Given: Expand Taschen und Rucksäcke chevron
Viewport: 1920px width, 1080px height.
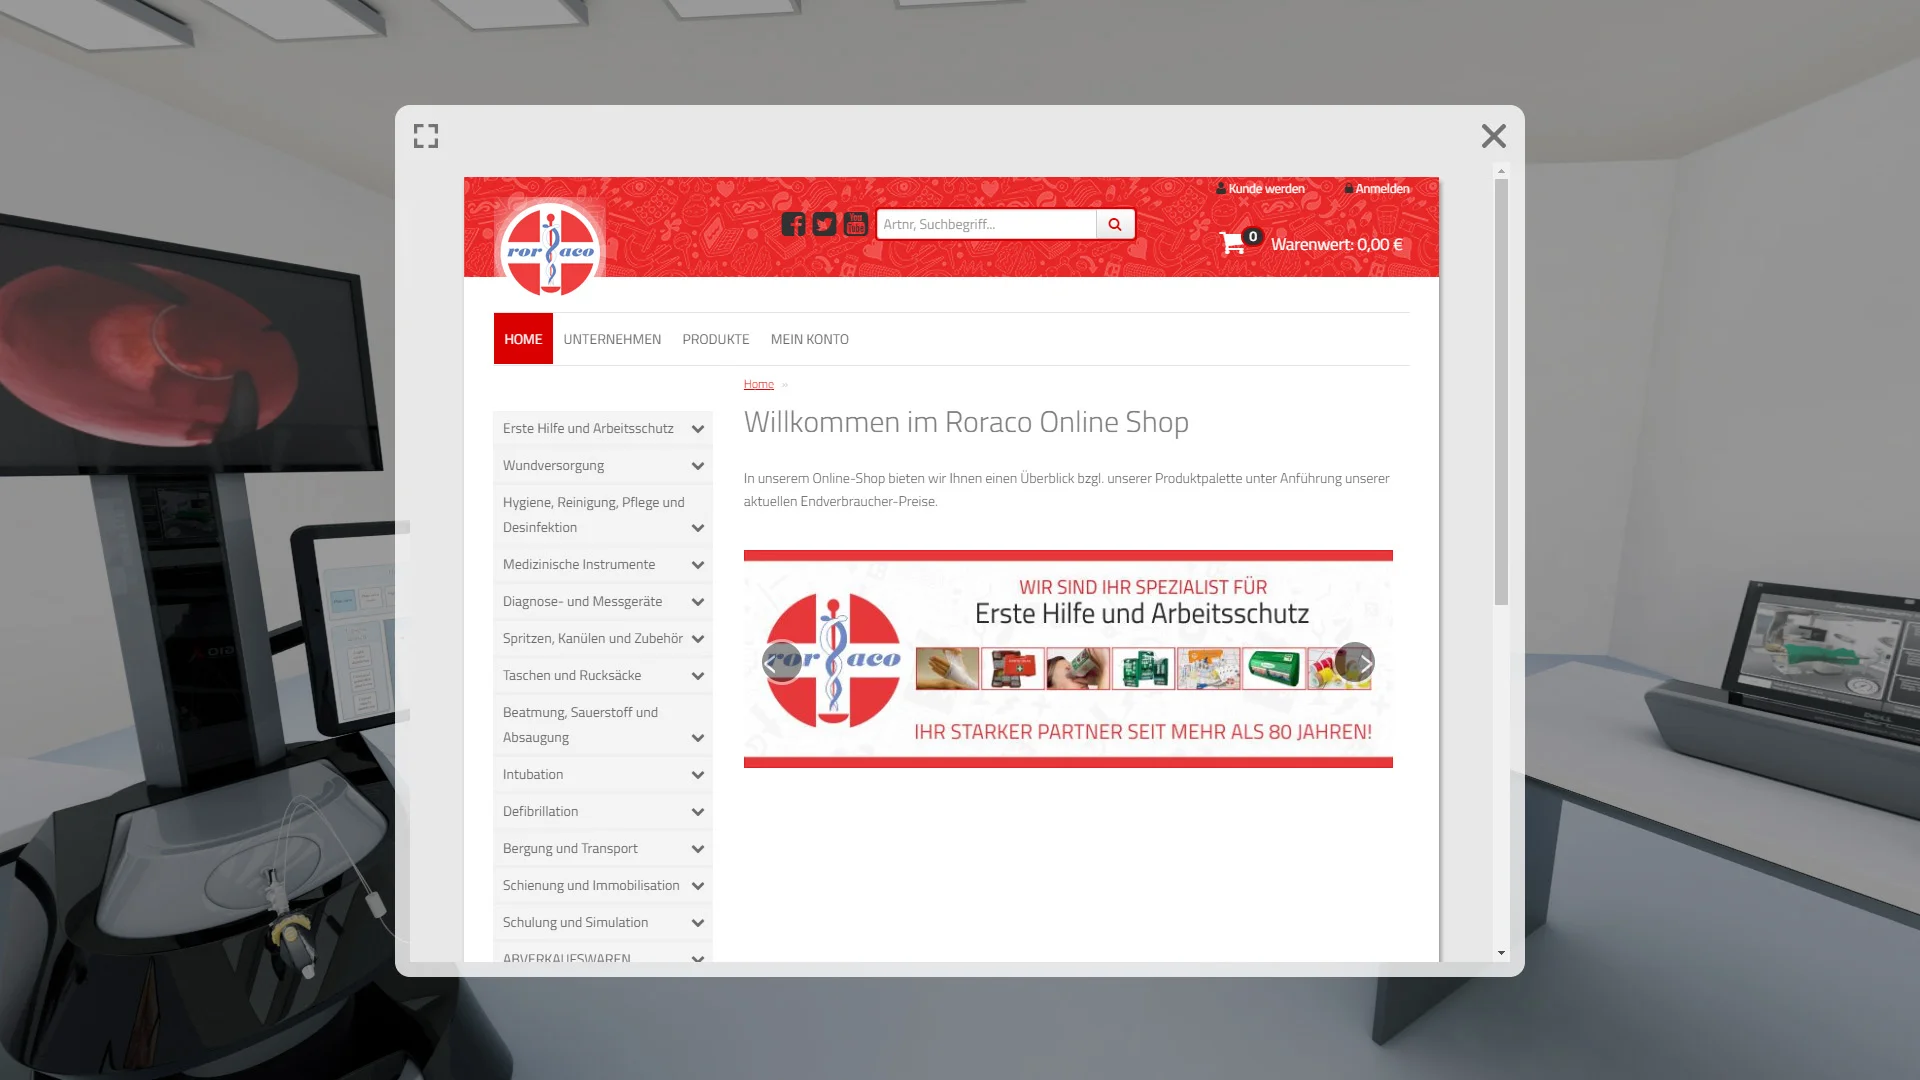Looking at the screenshot, I should [698, 676].
